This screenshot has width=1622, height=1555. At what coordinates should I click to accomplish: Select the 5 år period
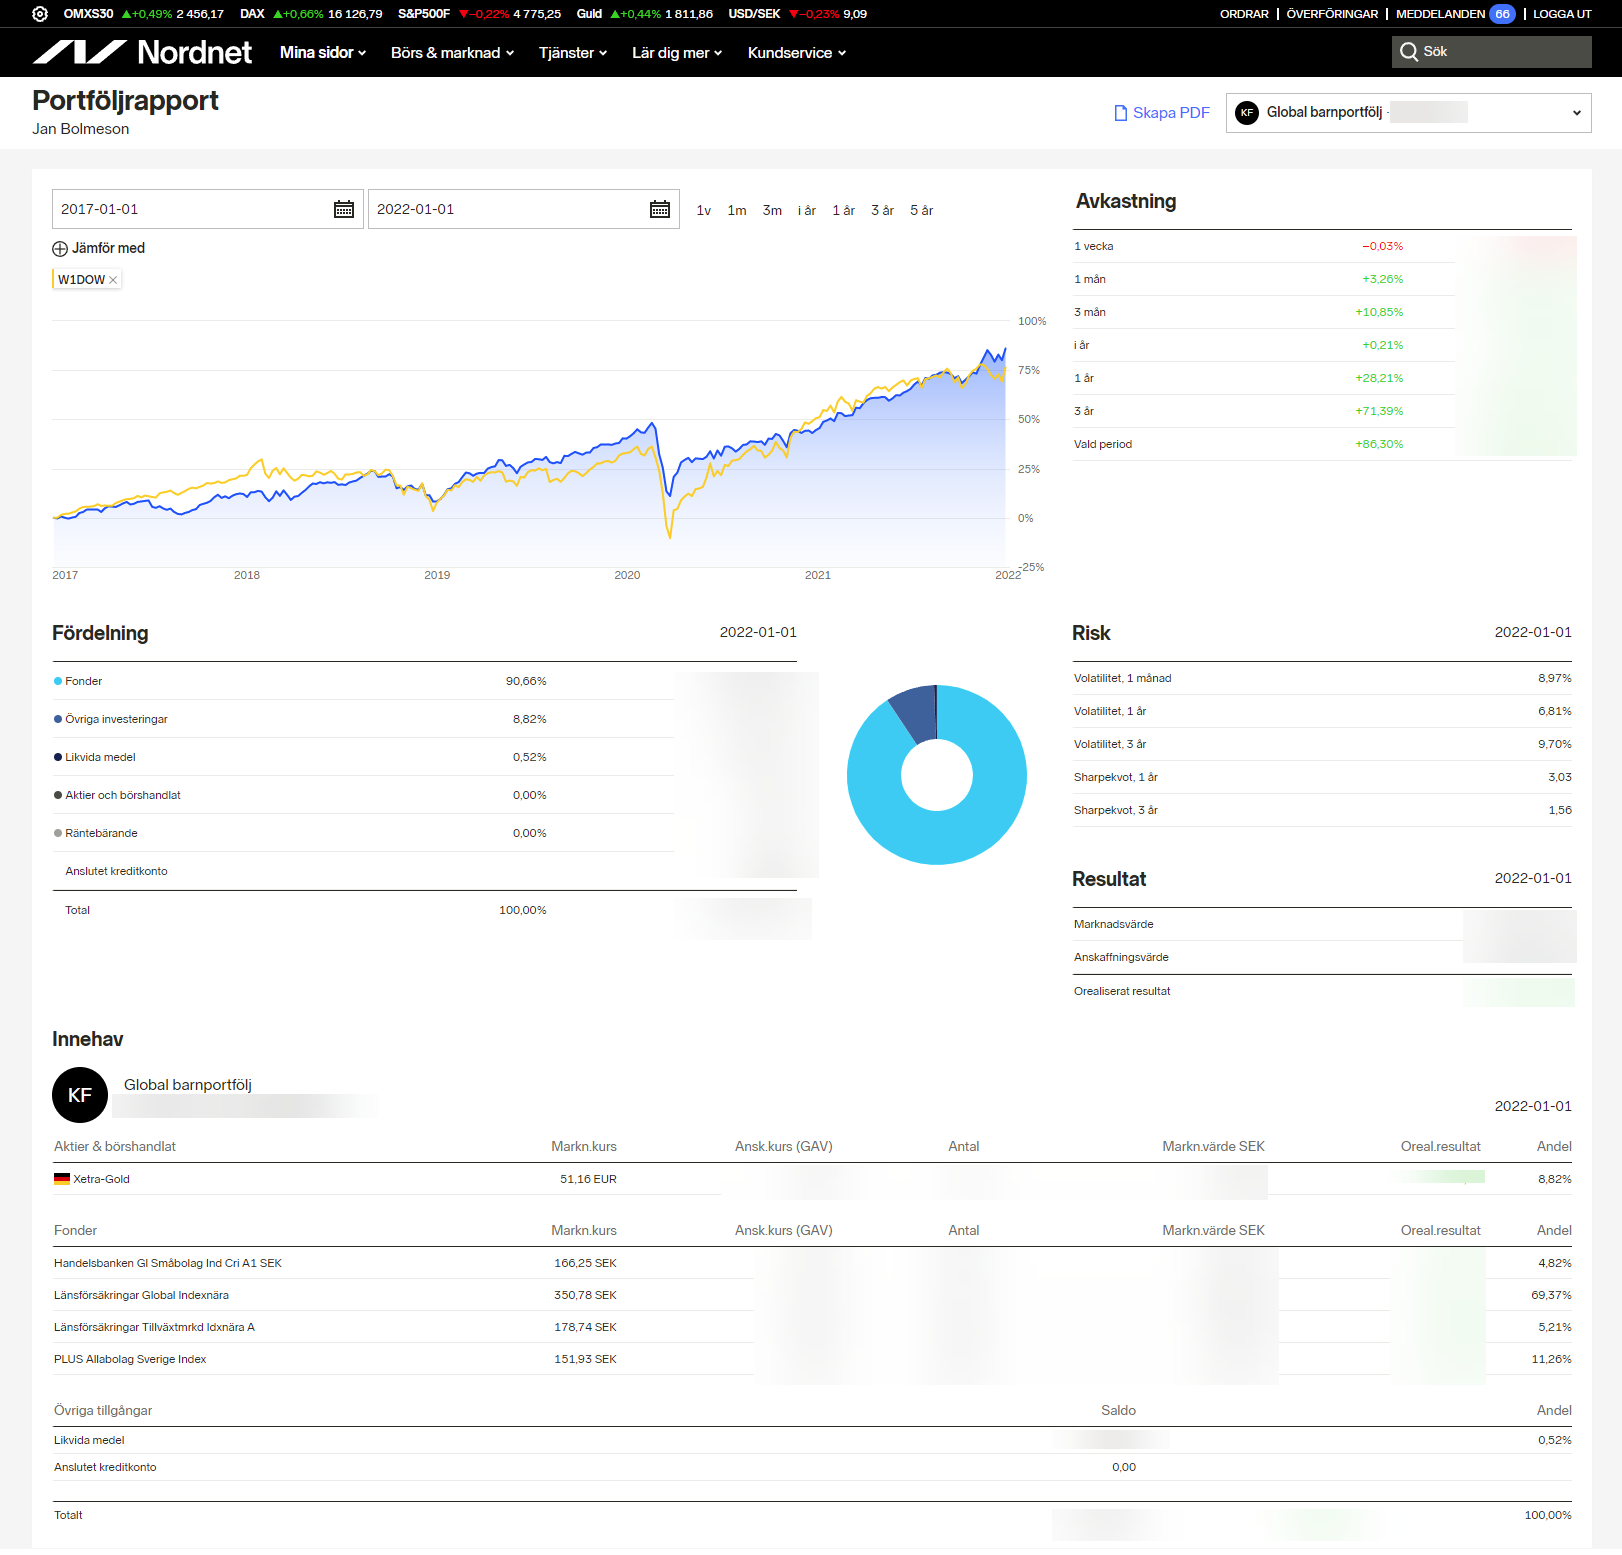click(921, 211)
